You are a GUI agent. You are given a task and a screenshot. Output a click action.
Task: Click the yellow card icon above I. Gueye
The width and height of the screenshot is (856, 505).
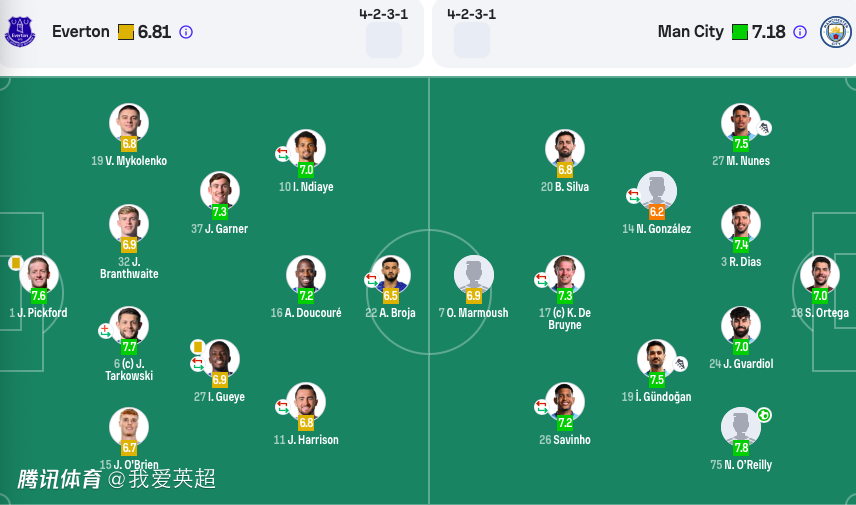(x=198, y=347)
